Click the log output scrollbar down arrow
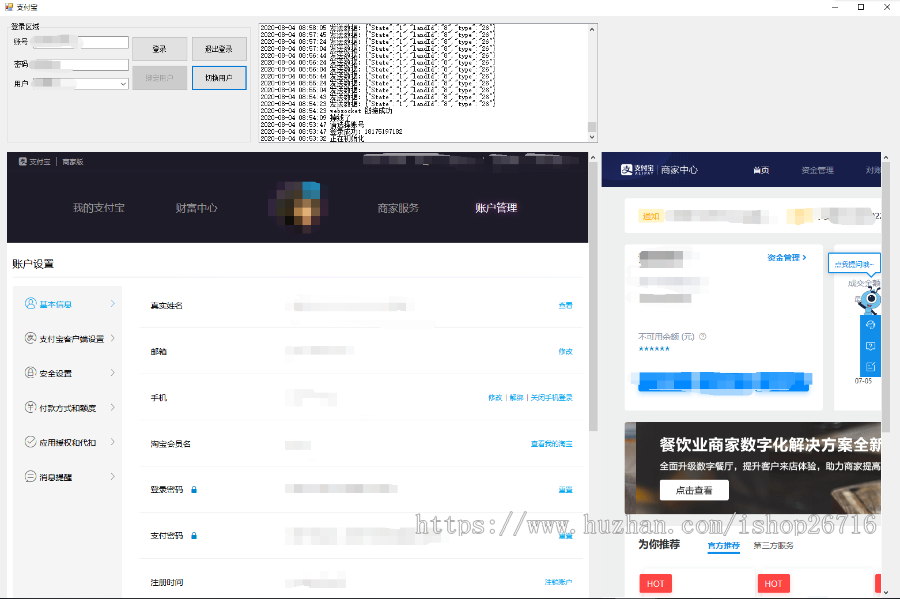 pyautogui.click(x=592, y=138)
